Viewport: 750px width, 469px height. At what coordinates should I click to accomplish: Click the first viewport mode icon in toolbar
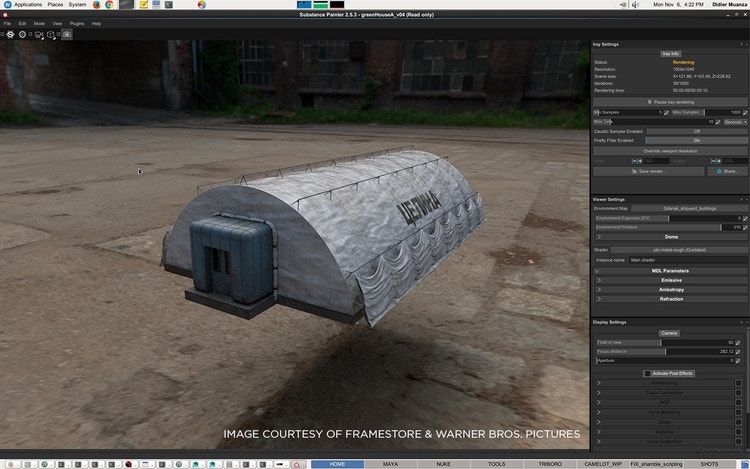[8, 34]
